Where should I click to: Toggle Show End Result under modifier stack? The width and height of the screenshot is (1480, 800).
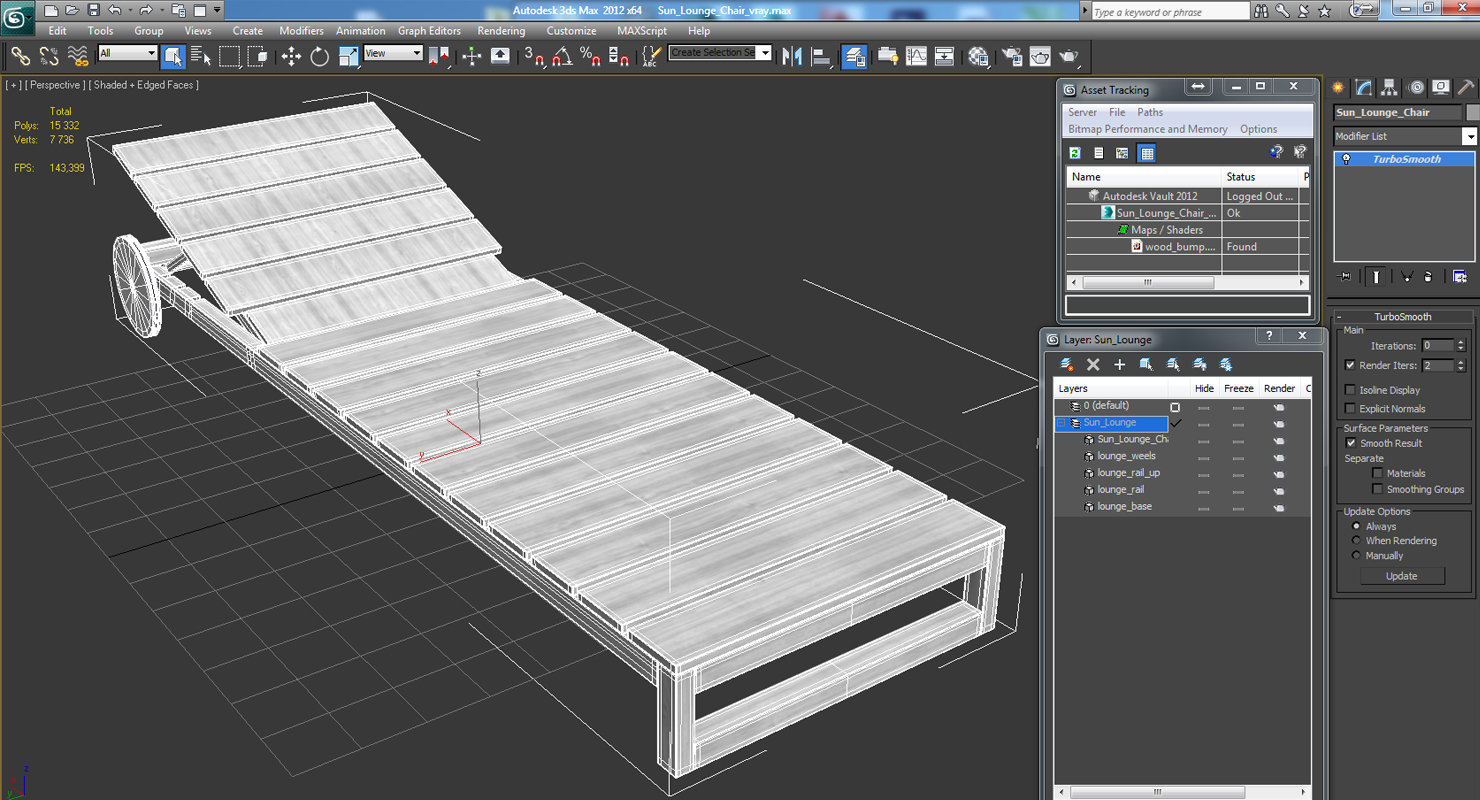click(1377, 277)
